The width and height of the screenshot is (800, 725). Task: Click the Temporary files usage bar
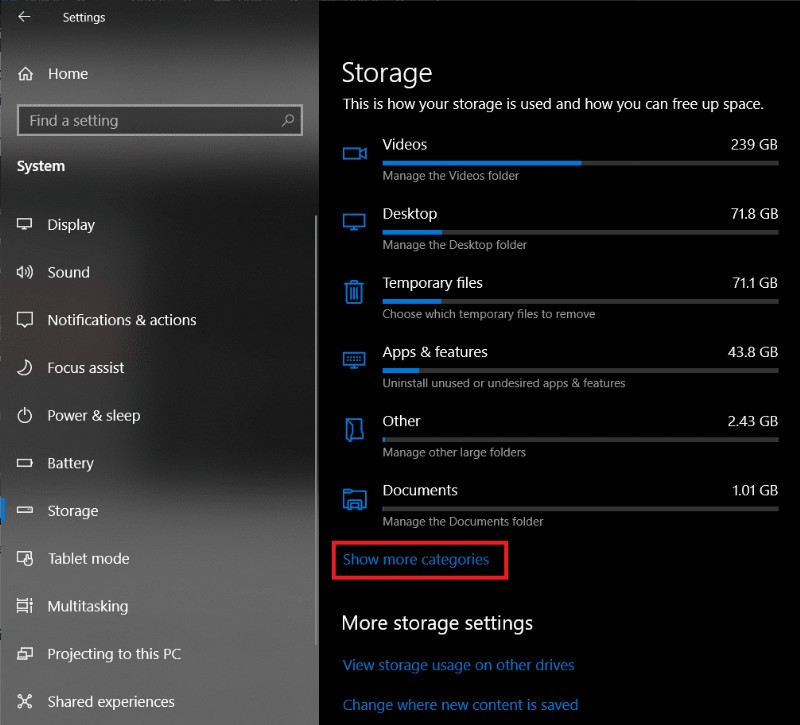(x=581, y=302)
